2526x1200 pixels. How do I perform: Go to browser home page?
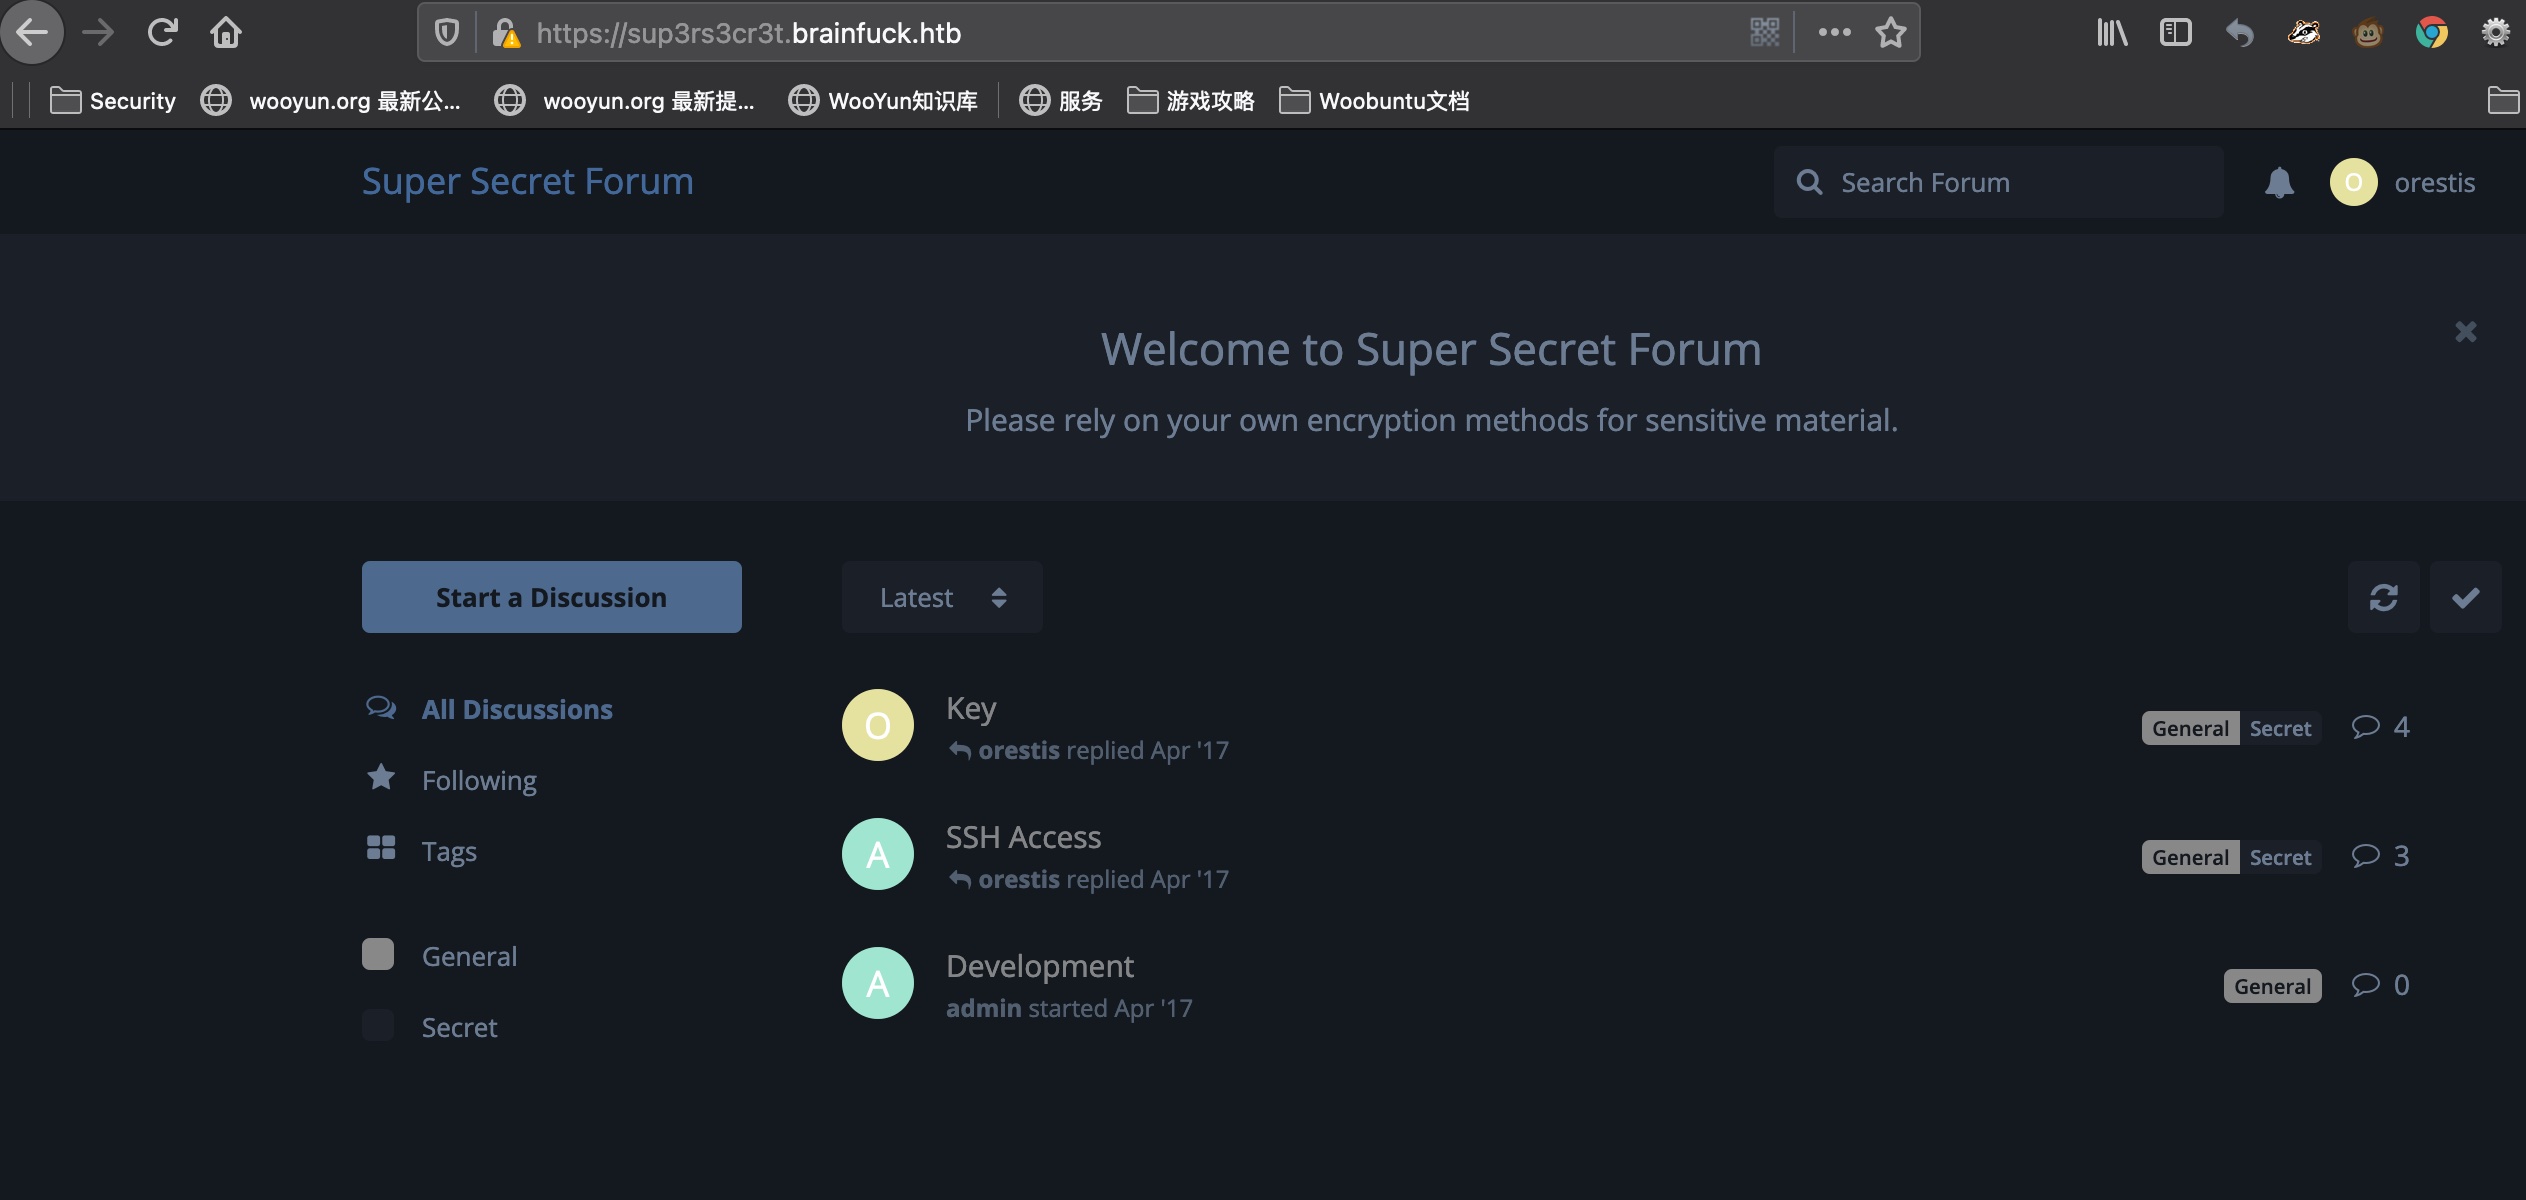(226, 33)
